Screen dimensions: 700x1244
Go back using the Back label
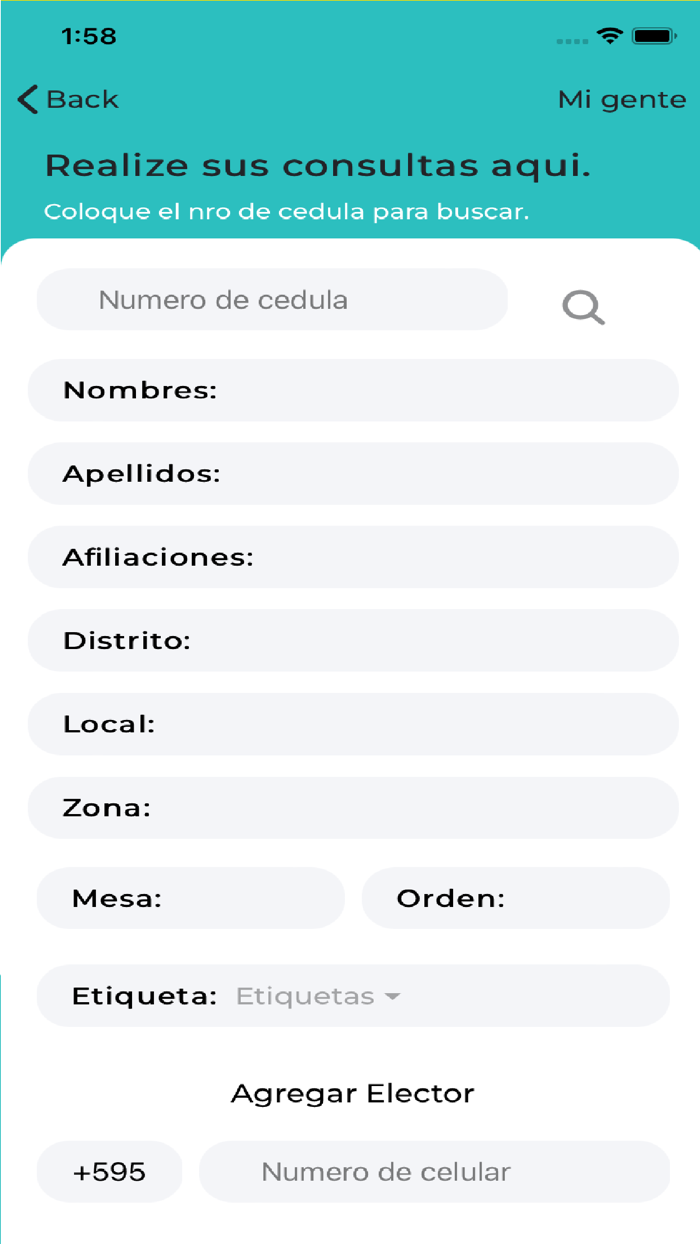coord(82,99)
